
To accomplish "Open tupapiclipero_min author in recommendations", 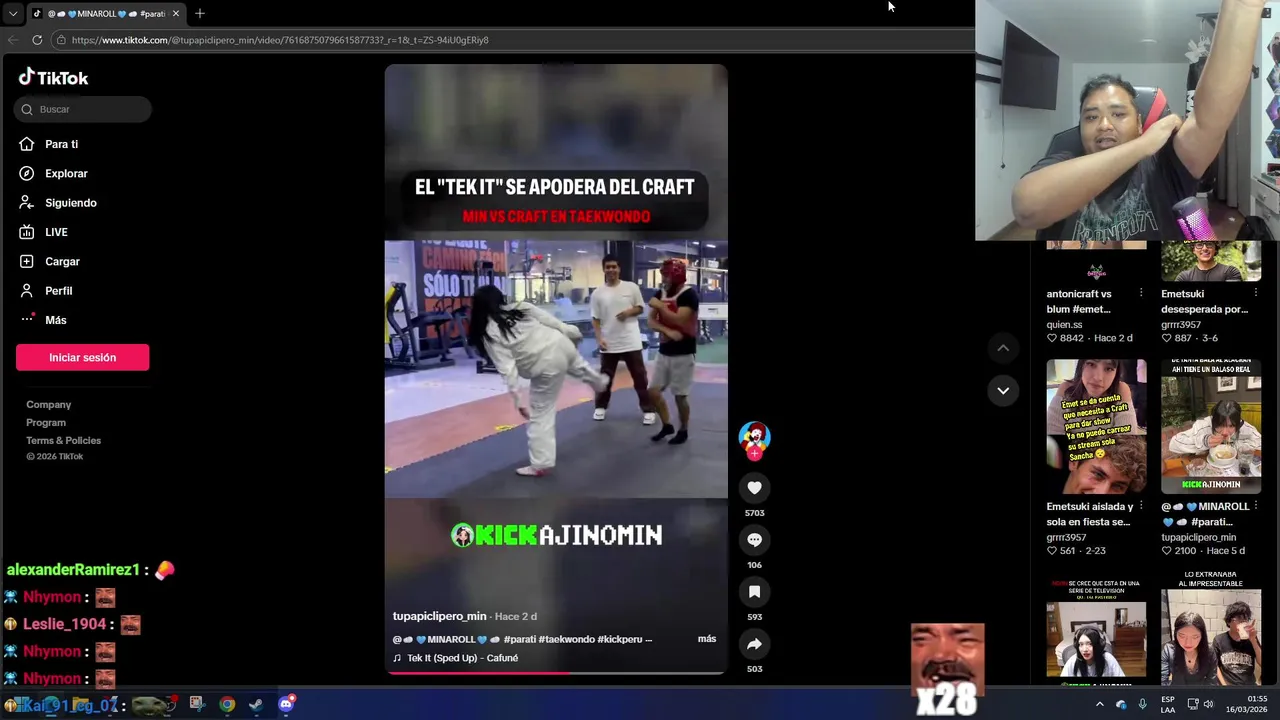I will pos(1198,537).
